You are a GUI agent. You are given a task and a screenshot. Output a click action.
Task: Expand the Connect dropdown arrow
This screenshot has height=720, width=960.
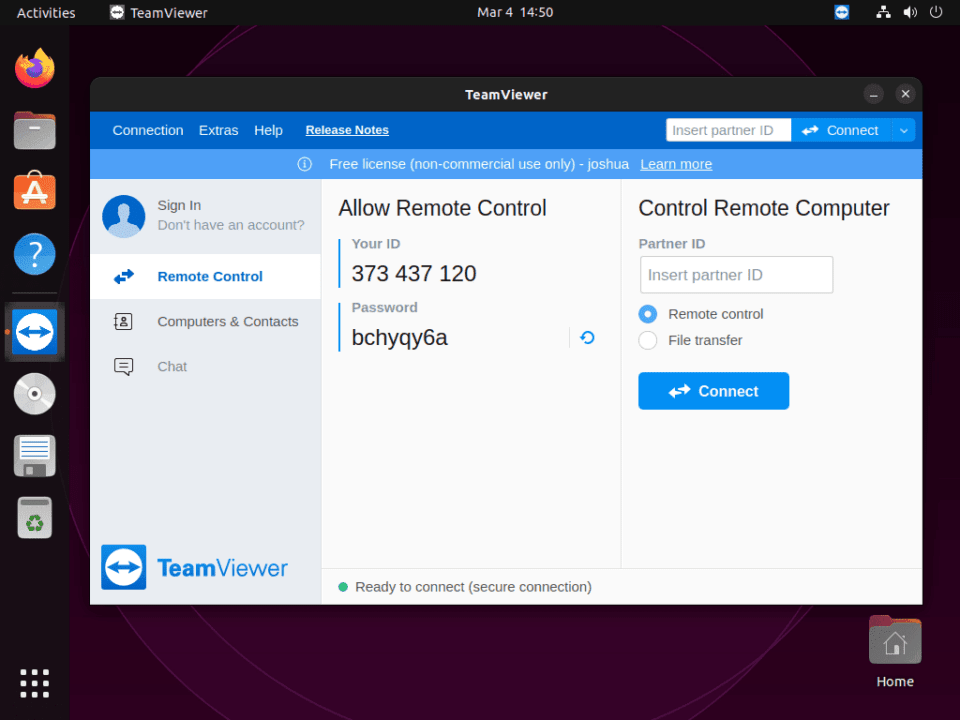click(x=903, y=130)
